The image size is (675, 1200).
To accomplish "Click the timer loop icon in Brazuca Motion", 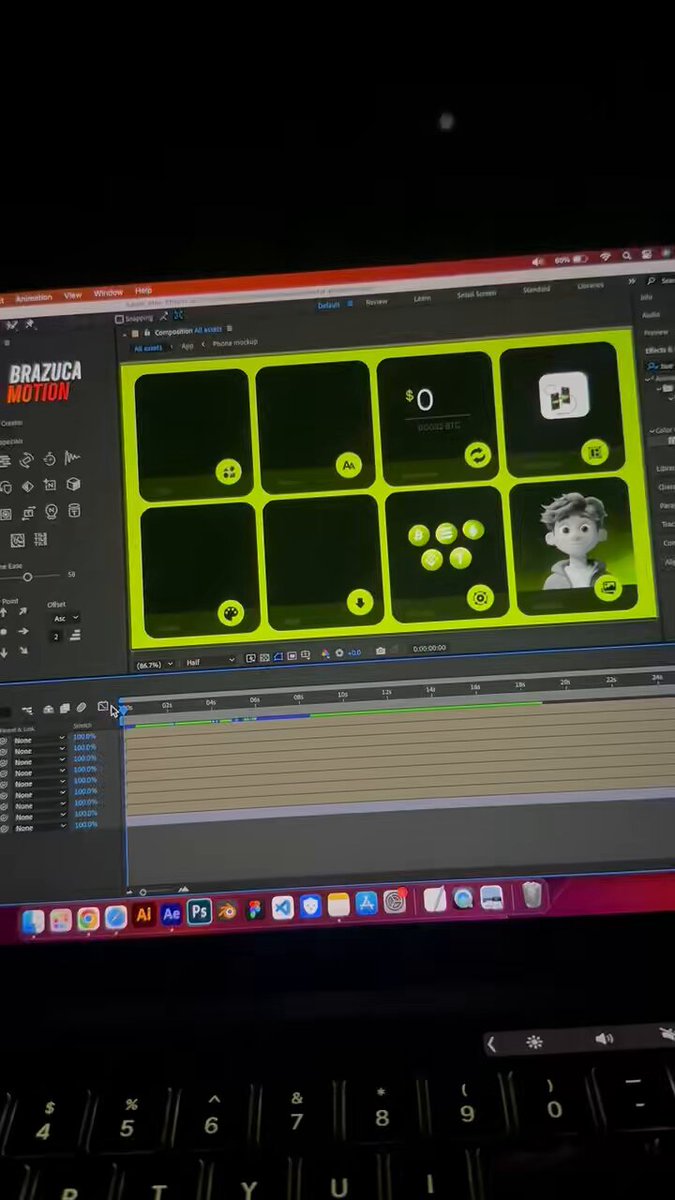I will click(x=49, y=459).
